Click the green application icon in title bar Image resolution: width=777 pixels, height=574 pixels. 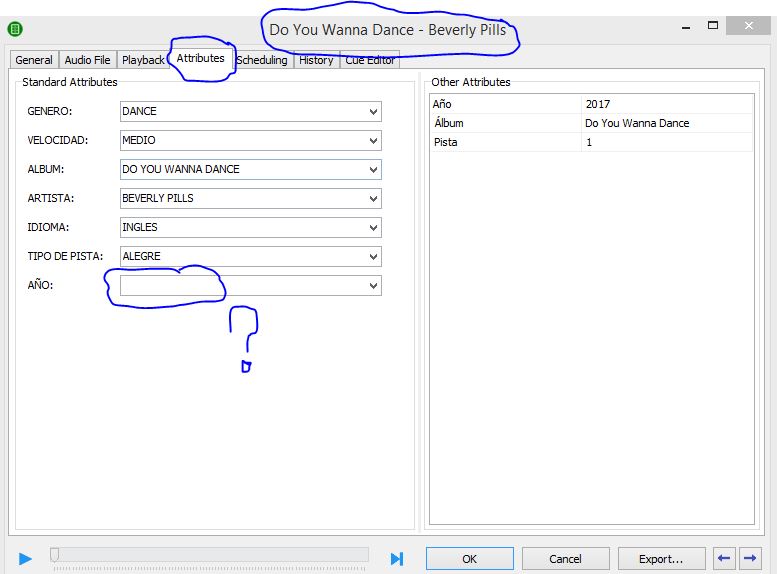(15, 29)
